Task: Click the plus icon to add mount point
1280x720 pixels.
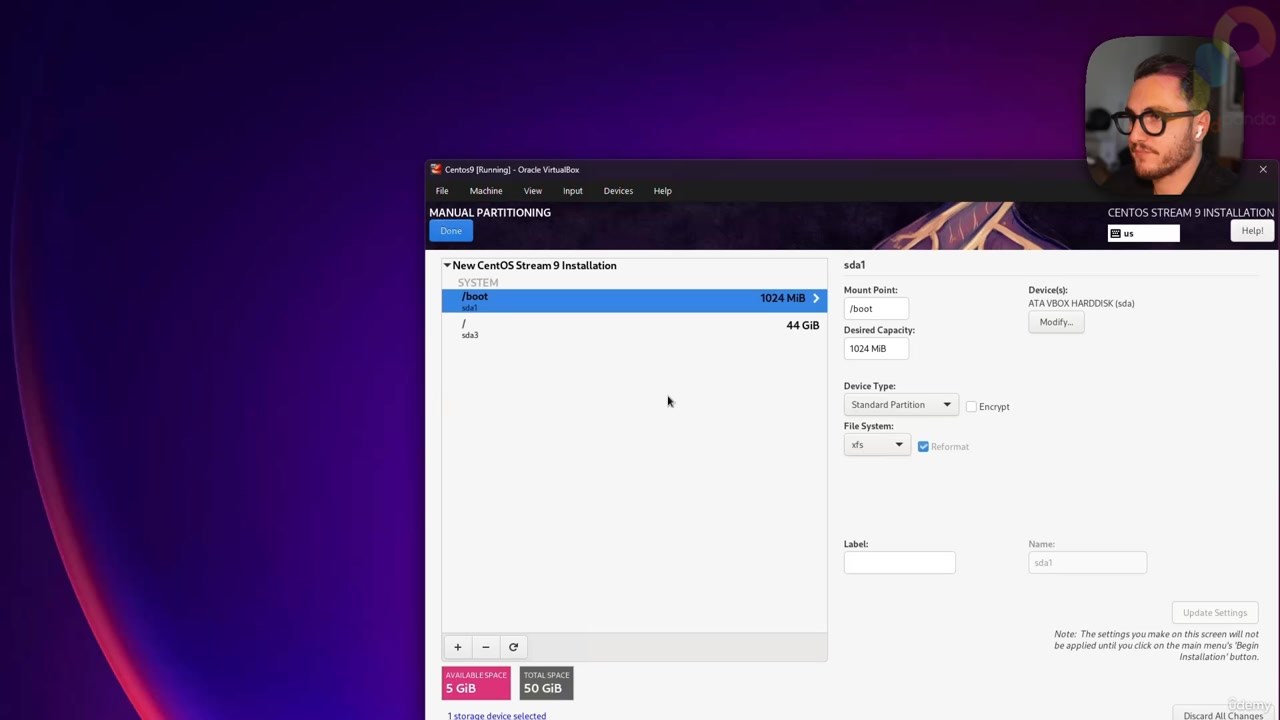Action: tap(458, 647)
